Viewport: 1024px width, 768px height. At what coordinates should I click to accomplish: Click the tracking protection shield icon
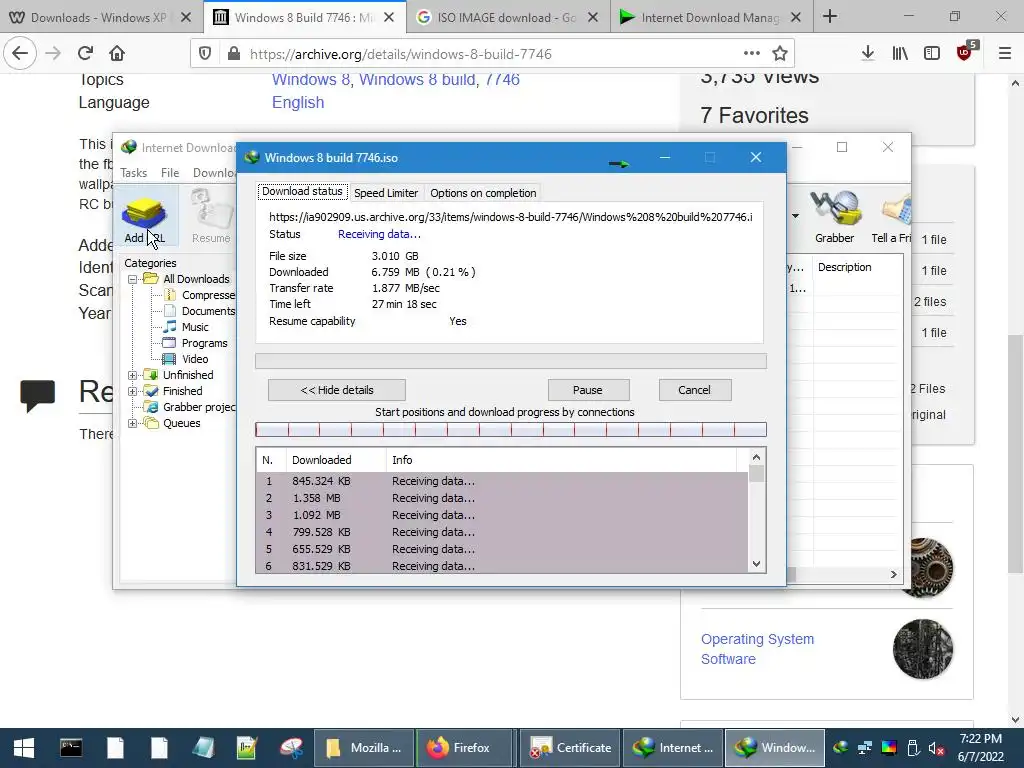pos(205,54)
